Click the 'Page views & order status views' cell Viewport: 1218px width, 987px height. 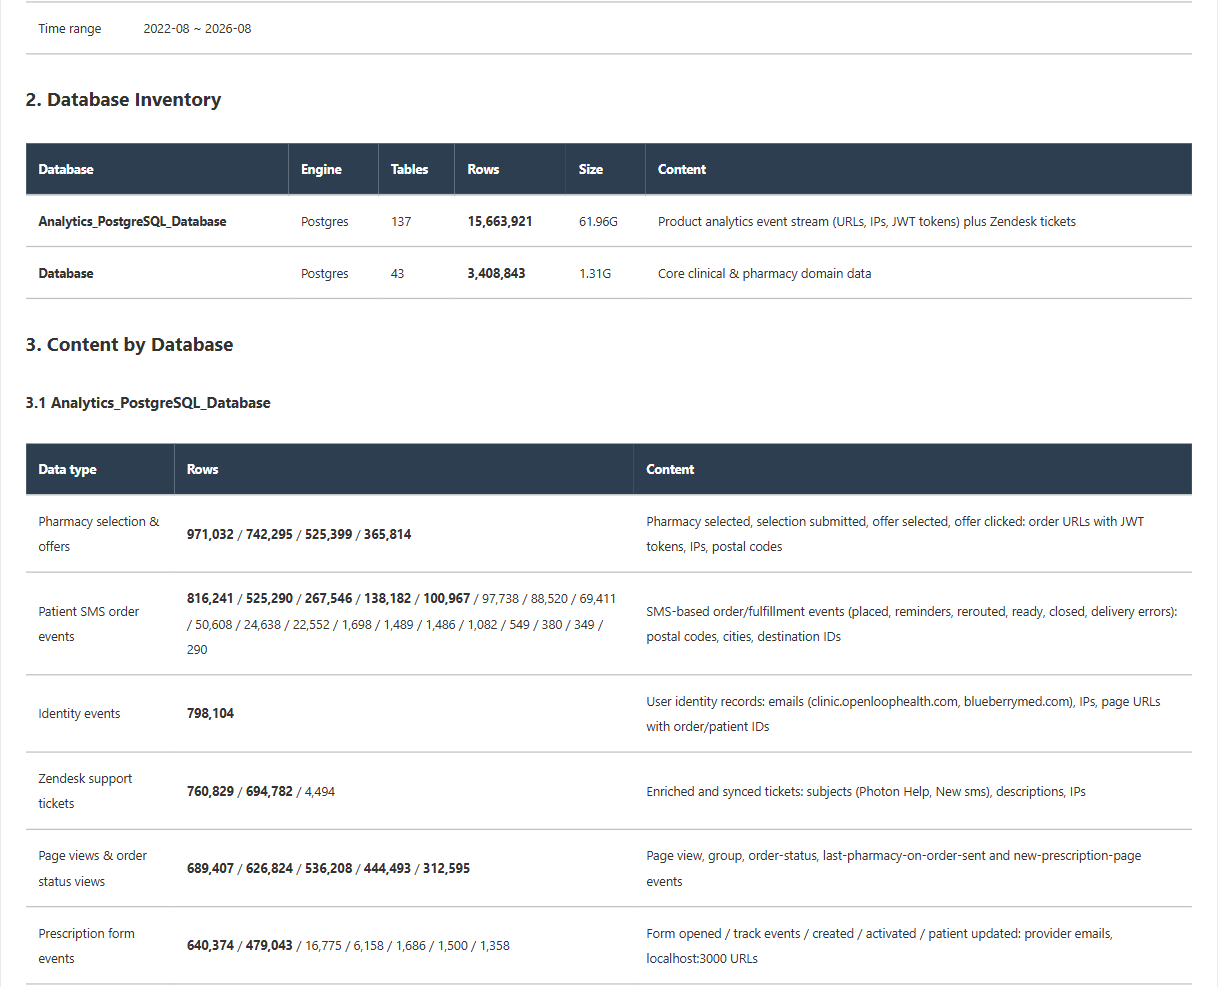(93, 868)
